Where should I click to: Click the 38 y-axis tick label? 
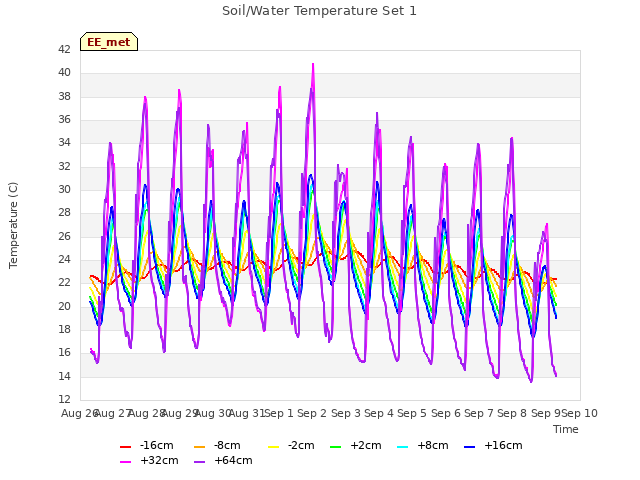[x=64, y=96]
